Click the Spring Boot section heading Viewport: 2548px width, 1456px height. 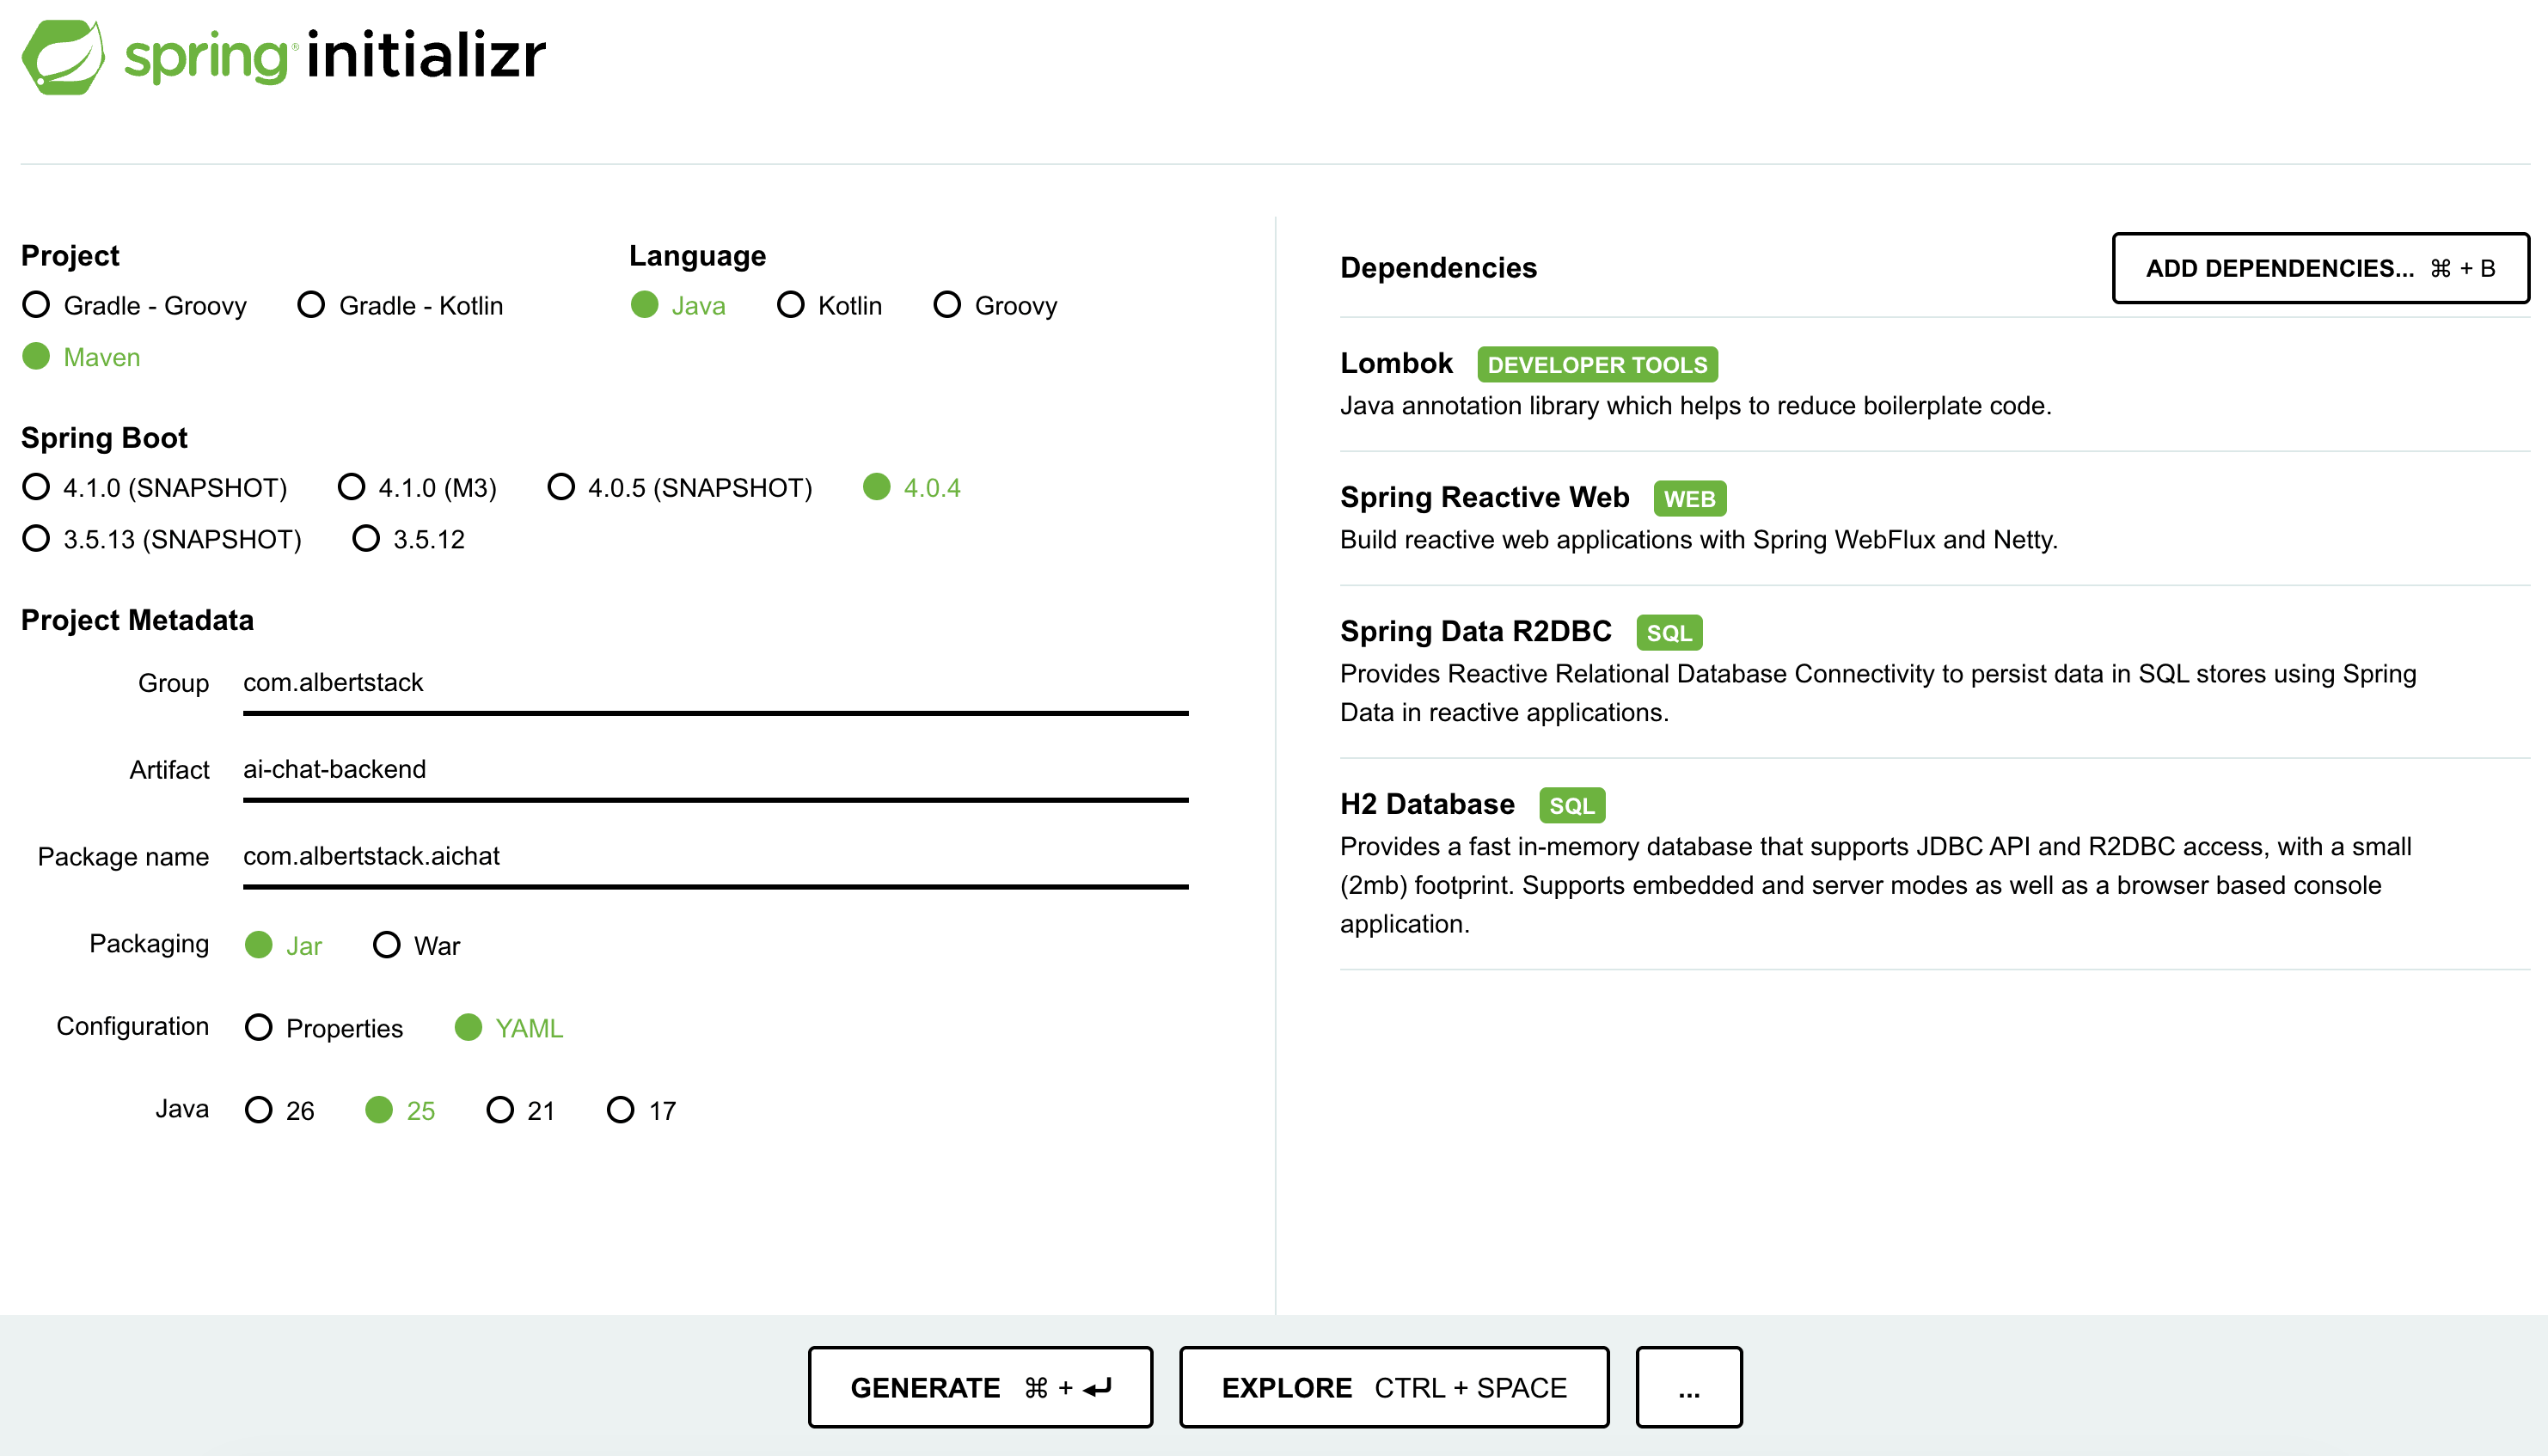coord(104,438)
